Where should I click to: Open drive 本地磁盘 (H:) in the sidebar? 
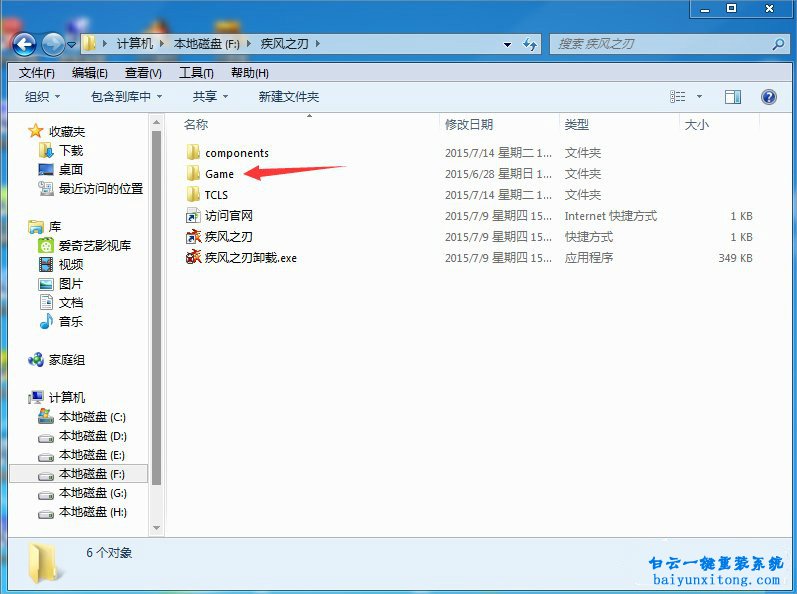click(93, 512)
